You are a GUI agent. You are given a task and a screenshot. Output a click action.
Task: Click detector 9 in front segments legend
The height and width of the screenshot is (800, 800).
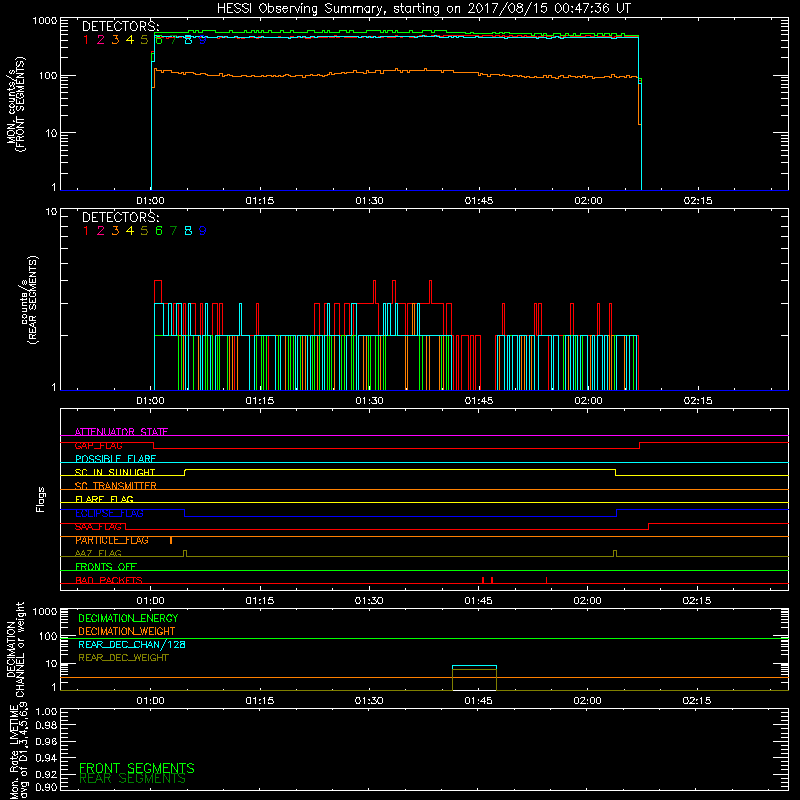203,40
